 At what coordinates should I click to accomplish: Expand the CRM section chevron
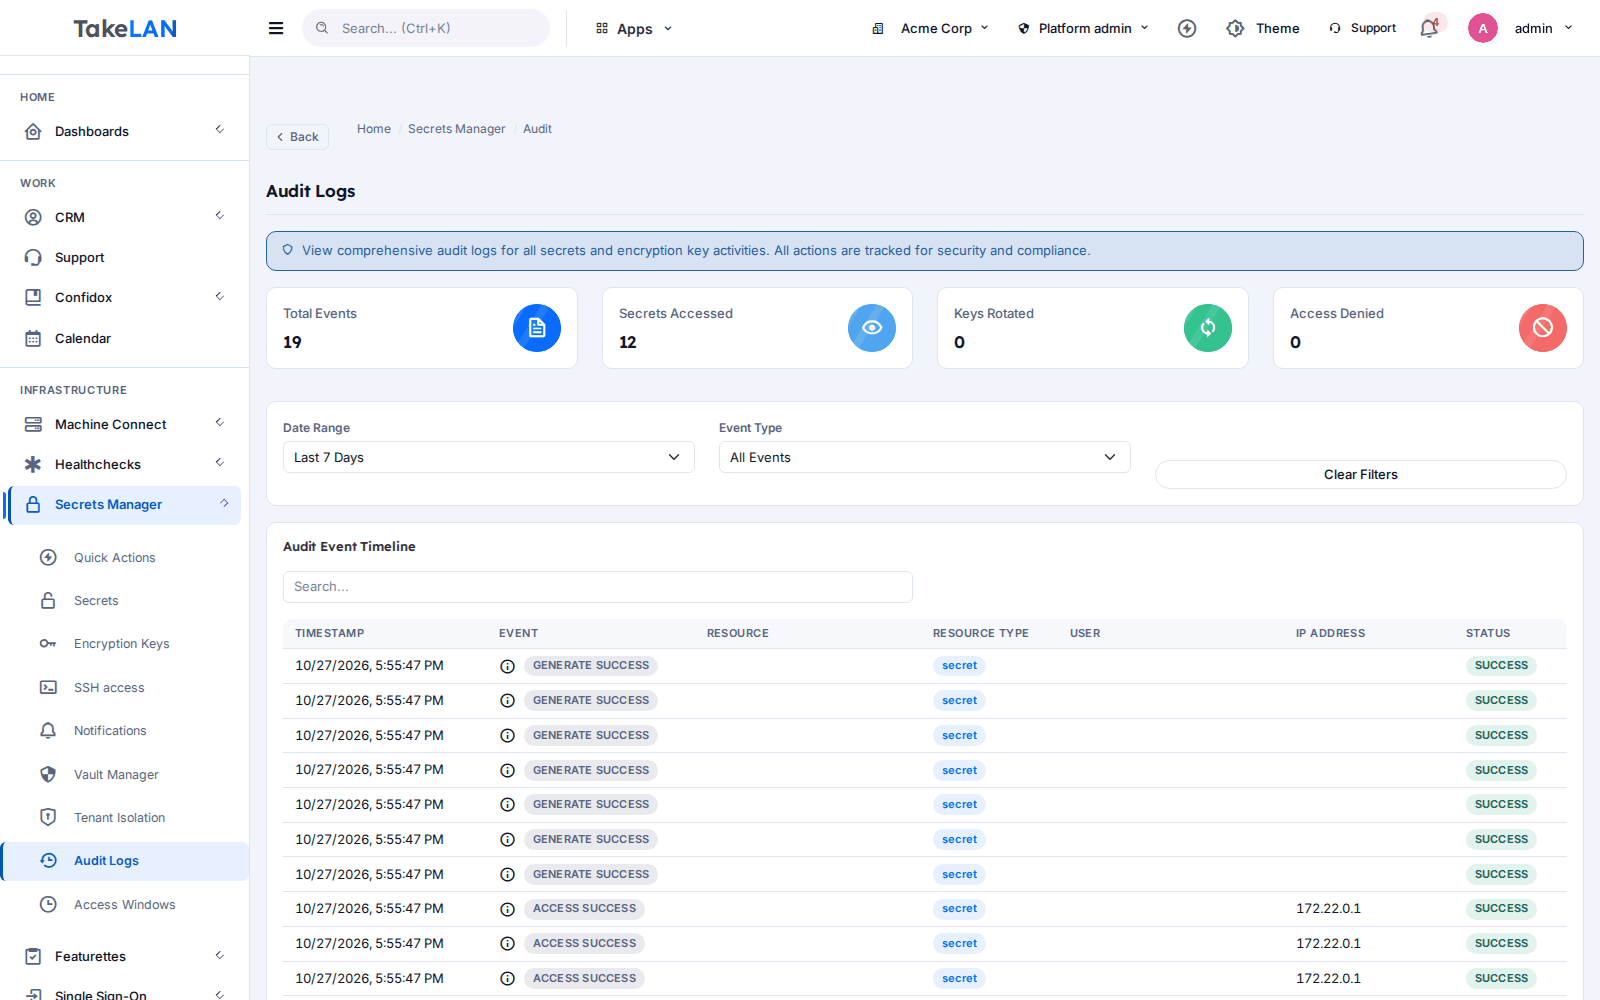pos(219,216)
